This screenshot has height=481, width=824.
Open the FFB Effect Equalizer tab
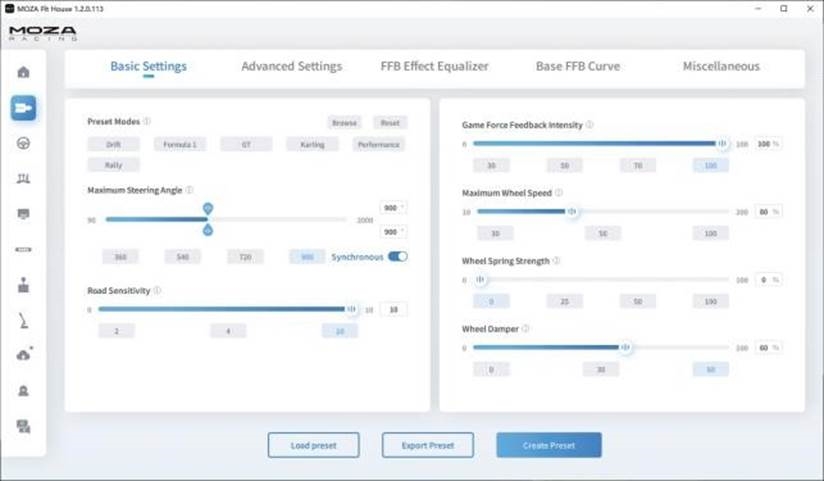point(434,67)
